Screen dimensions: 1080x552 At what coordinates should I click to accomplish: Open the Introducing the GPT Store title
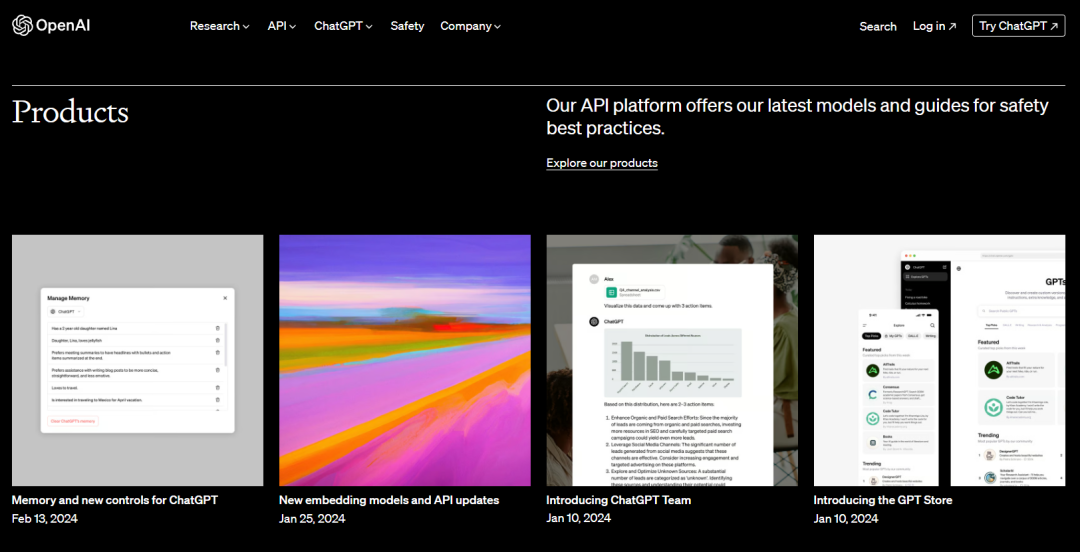(882, 500)
